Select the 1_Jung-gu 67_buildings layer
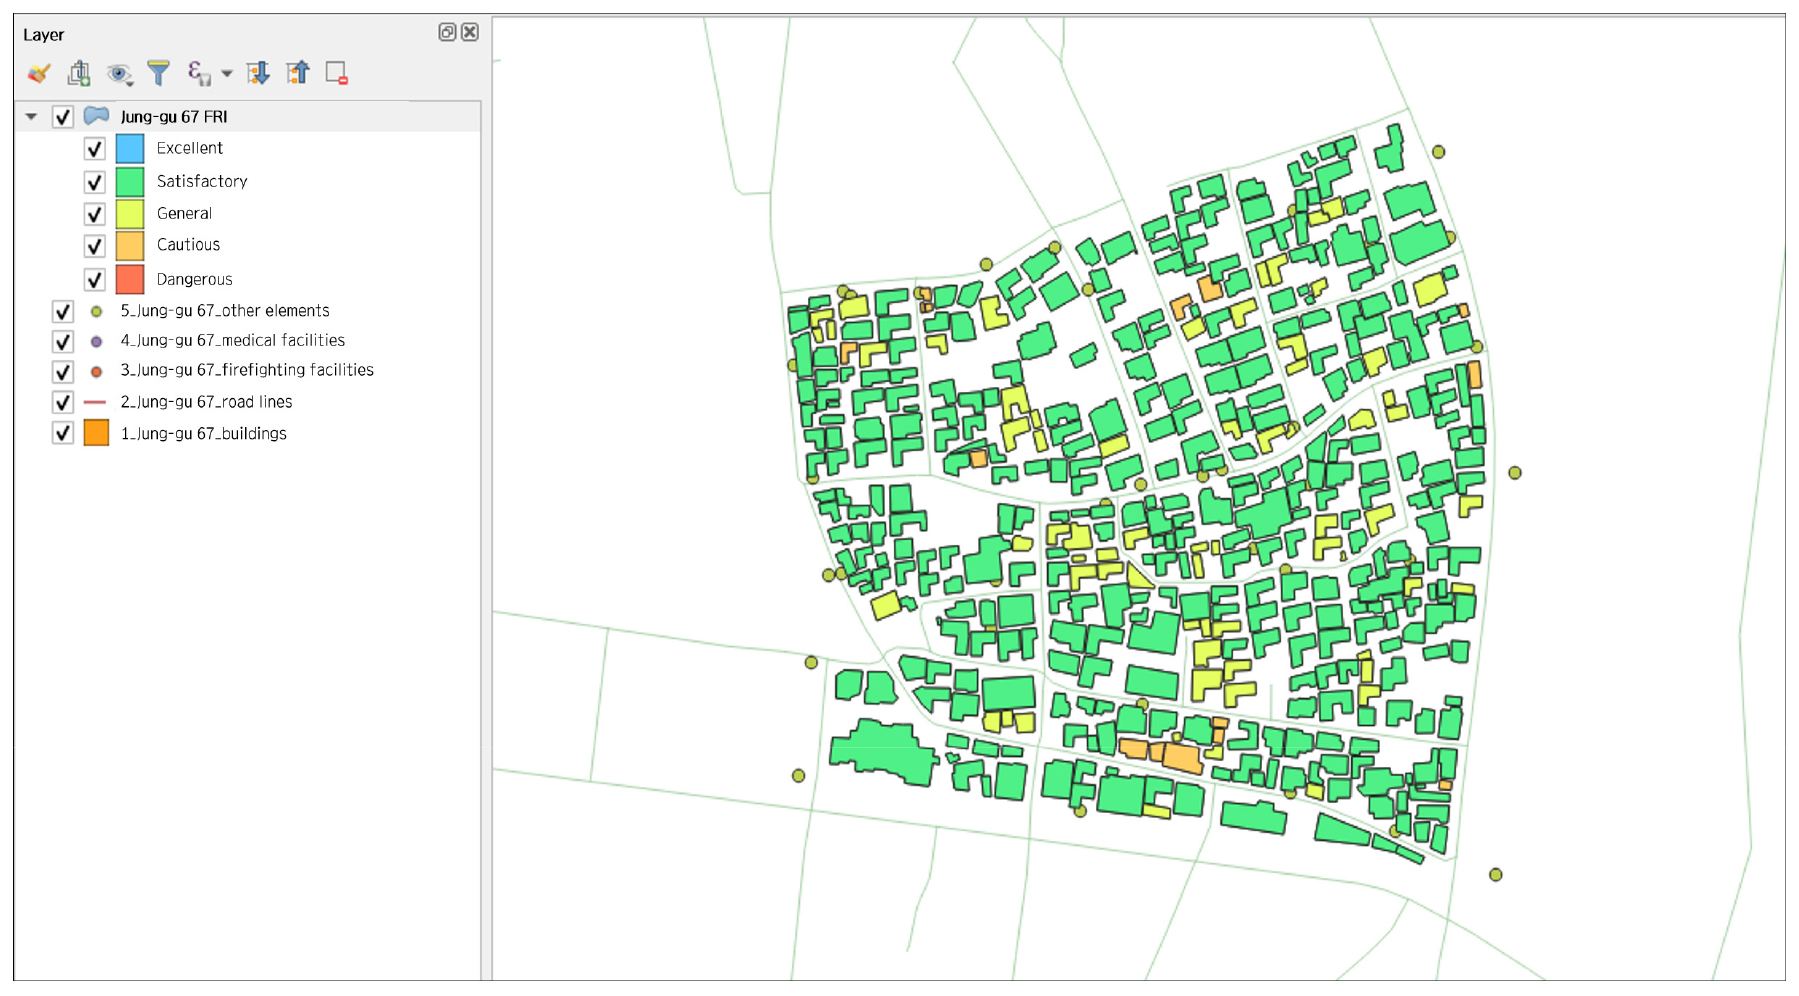The height and width of the screenshot is (996, 1799). click(x=203, y=434)
